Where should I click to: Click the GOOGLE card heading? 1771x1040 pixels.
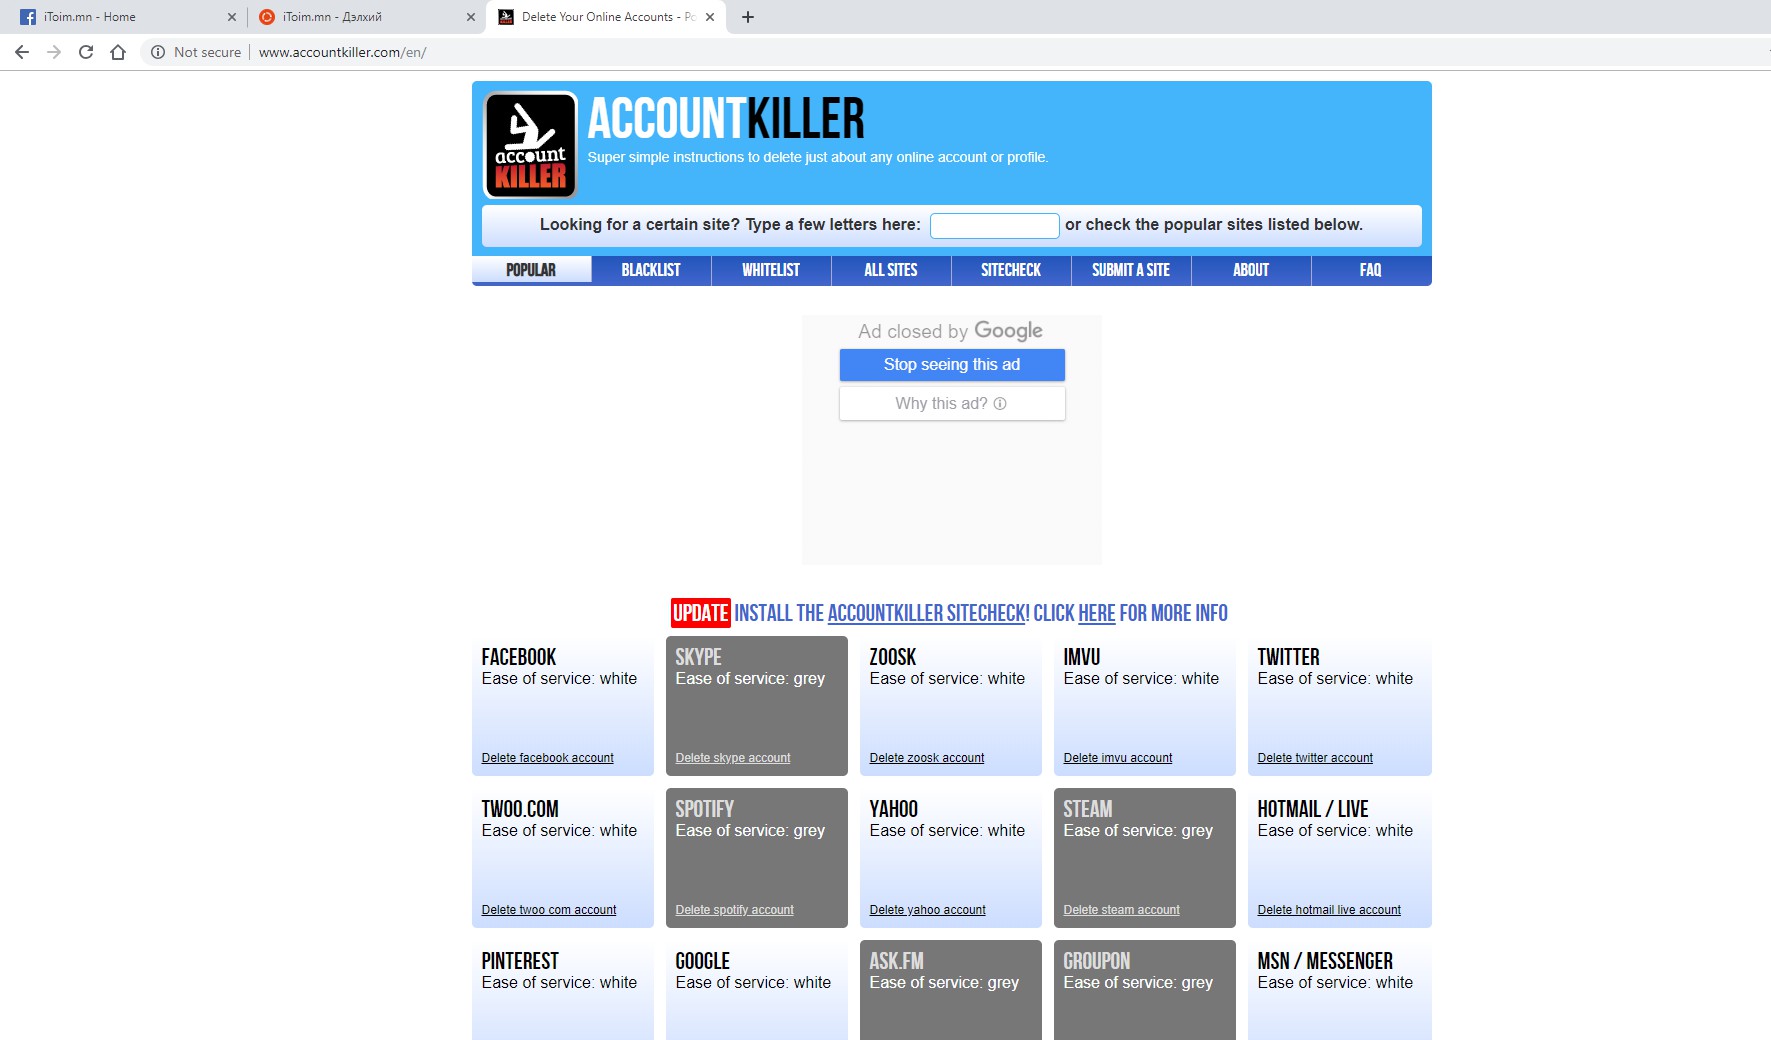(702, 961)
